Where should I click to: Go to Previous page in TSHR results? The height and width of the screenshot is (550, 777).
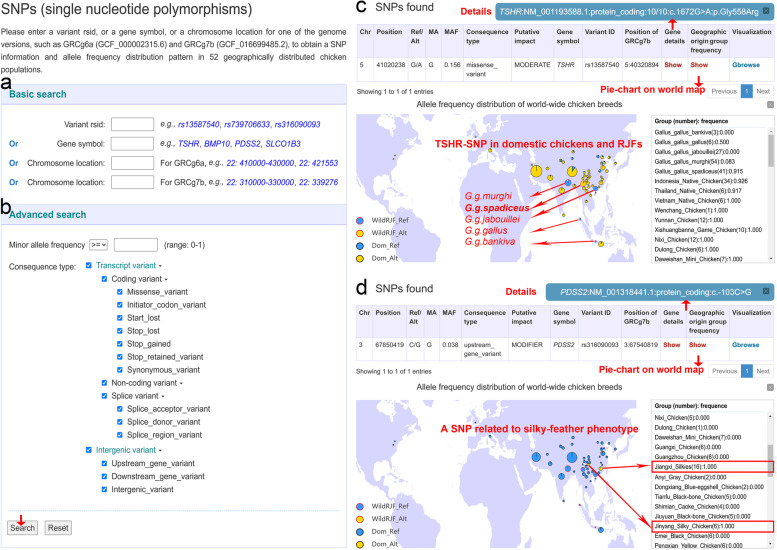tap(724, 91)
